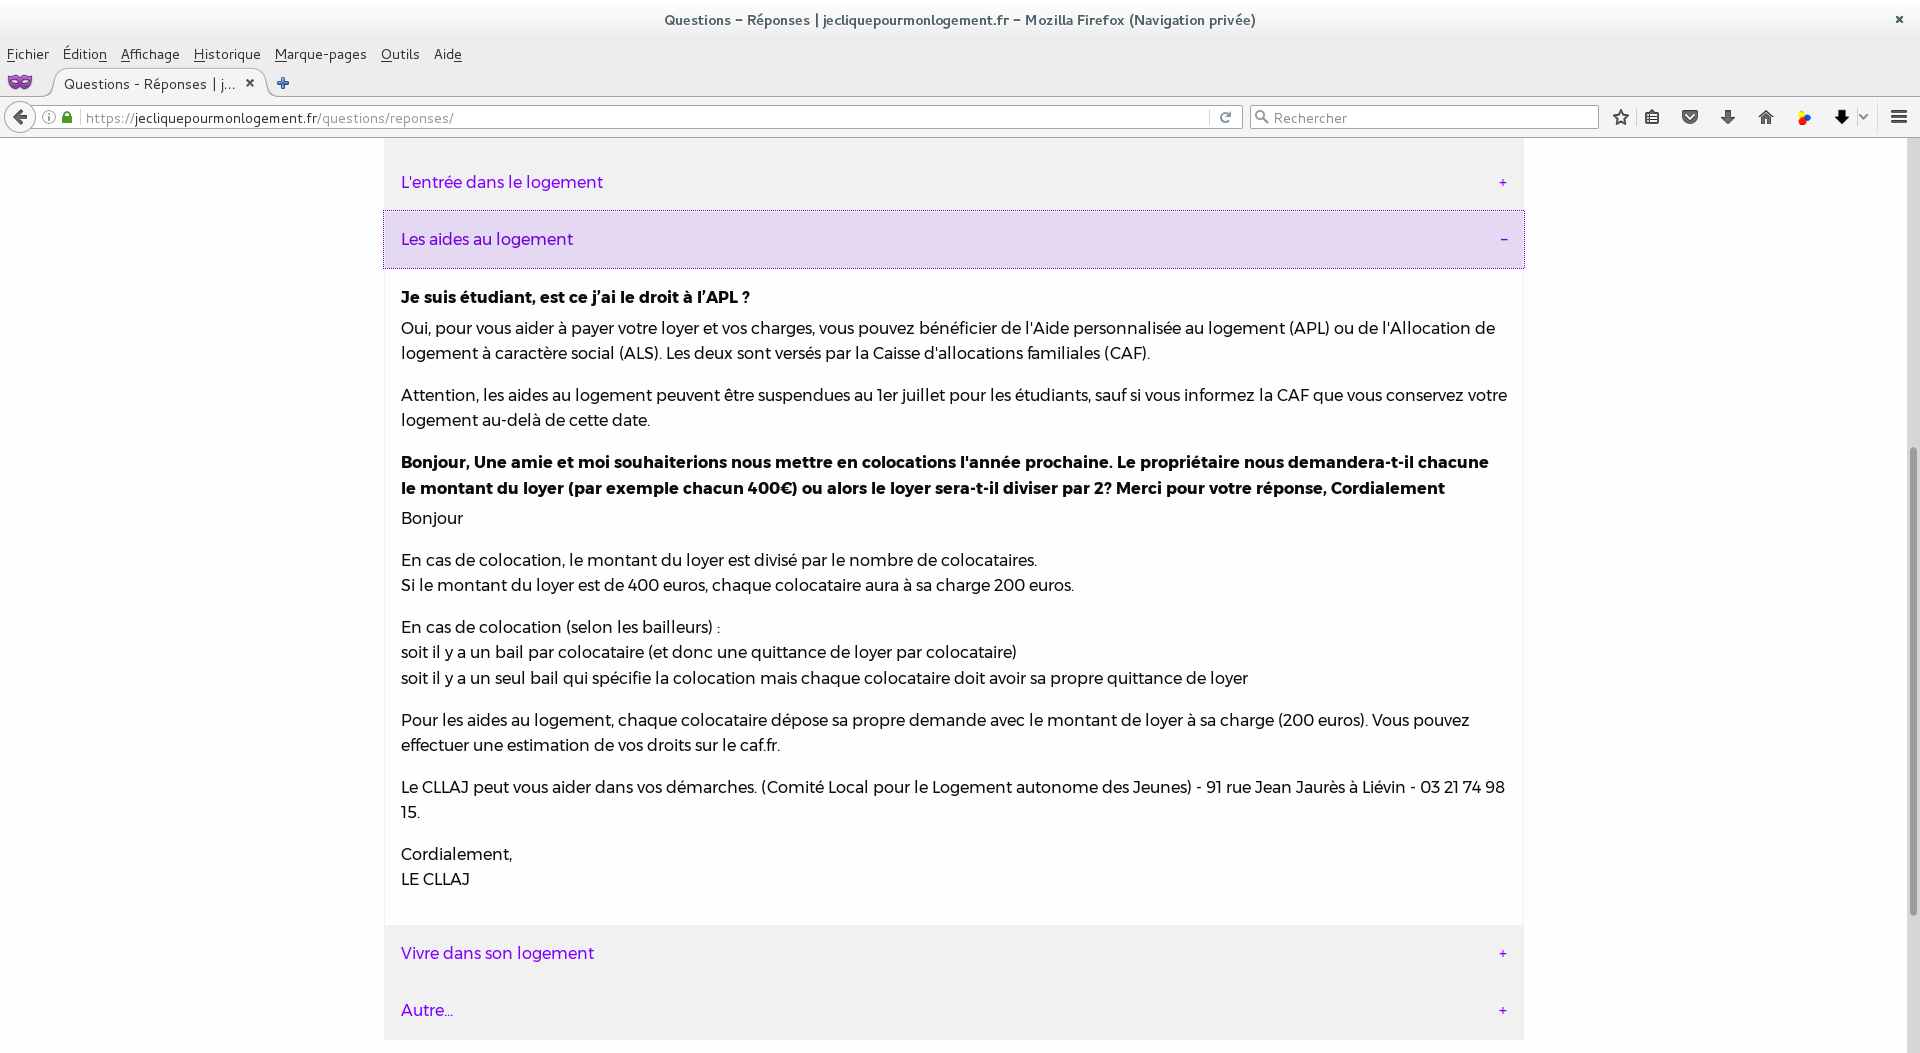
Task: Open the Marque-pages menu
Action: click(321, 54)
